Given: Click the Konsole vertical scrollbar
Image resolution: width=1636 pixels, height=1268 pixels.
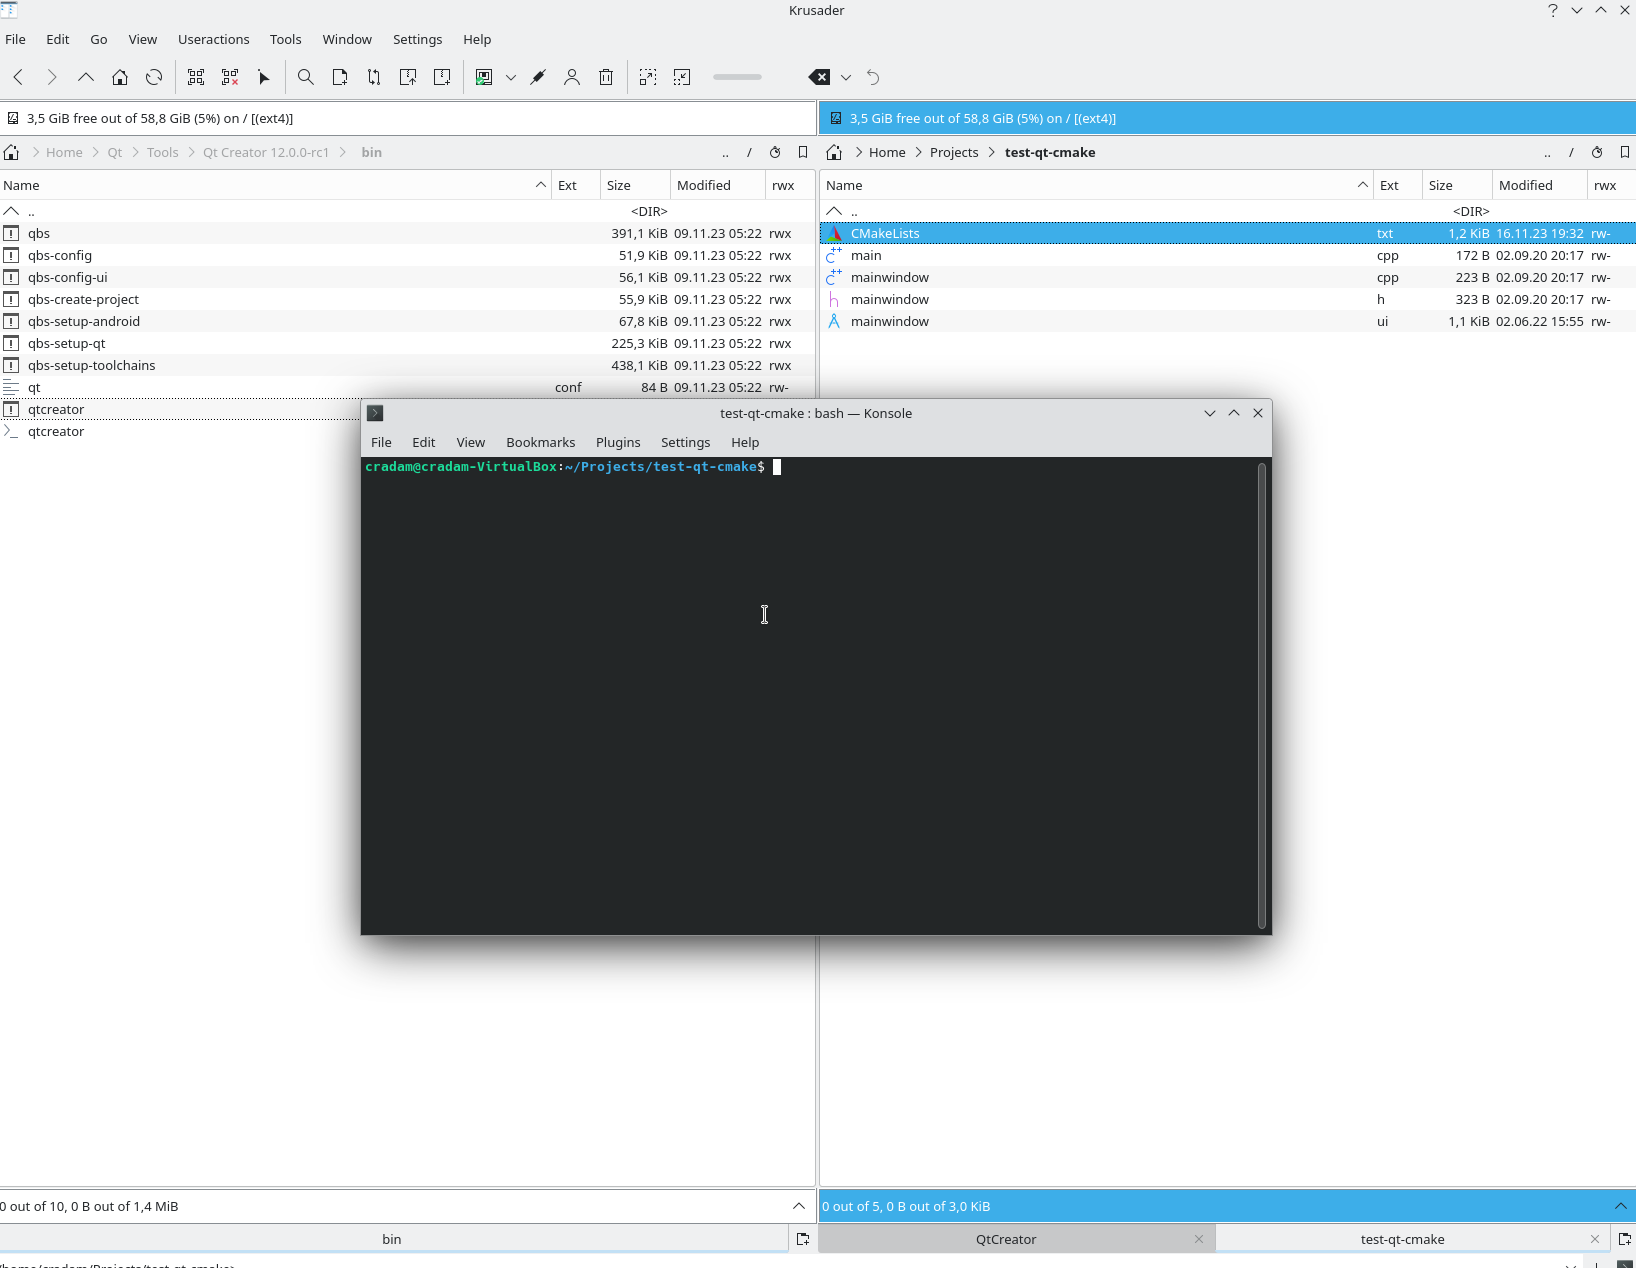Looking at the screenshot, I should pos(1262,695).
